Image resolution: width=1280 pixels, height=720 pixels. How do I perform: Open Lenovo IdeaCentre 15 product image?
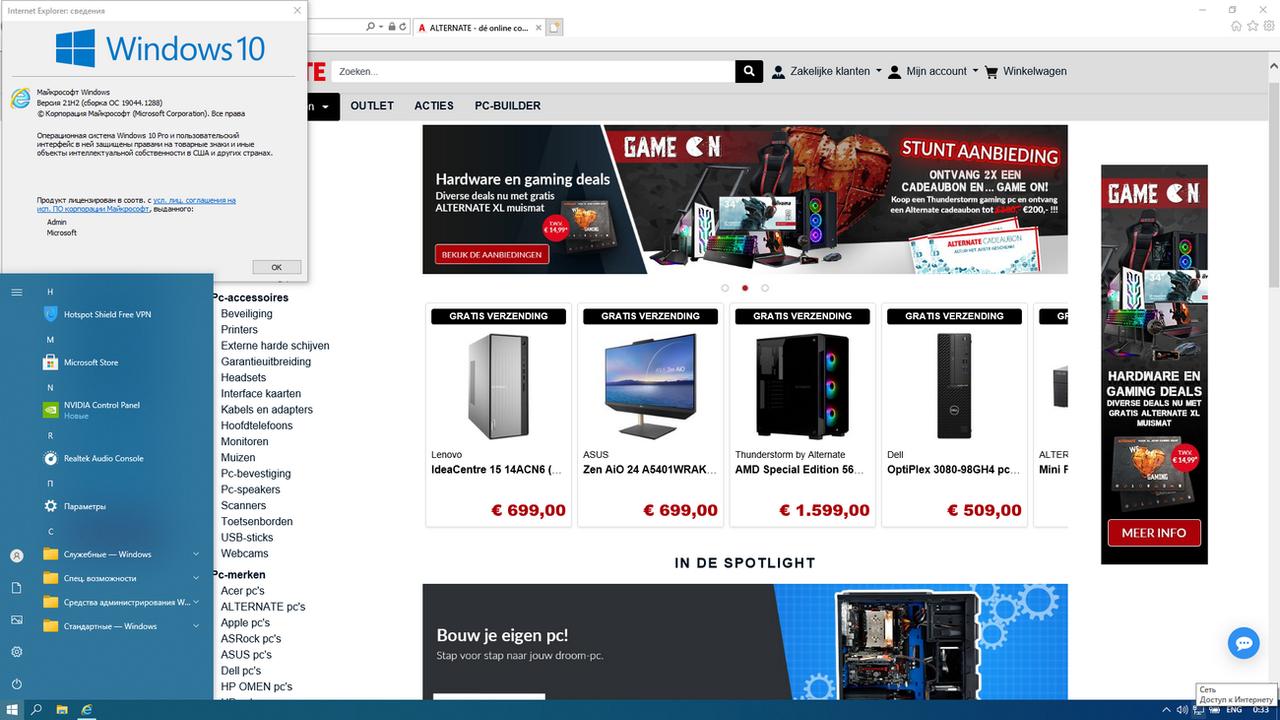coord(498,386)
